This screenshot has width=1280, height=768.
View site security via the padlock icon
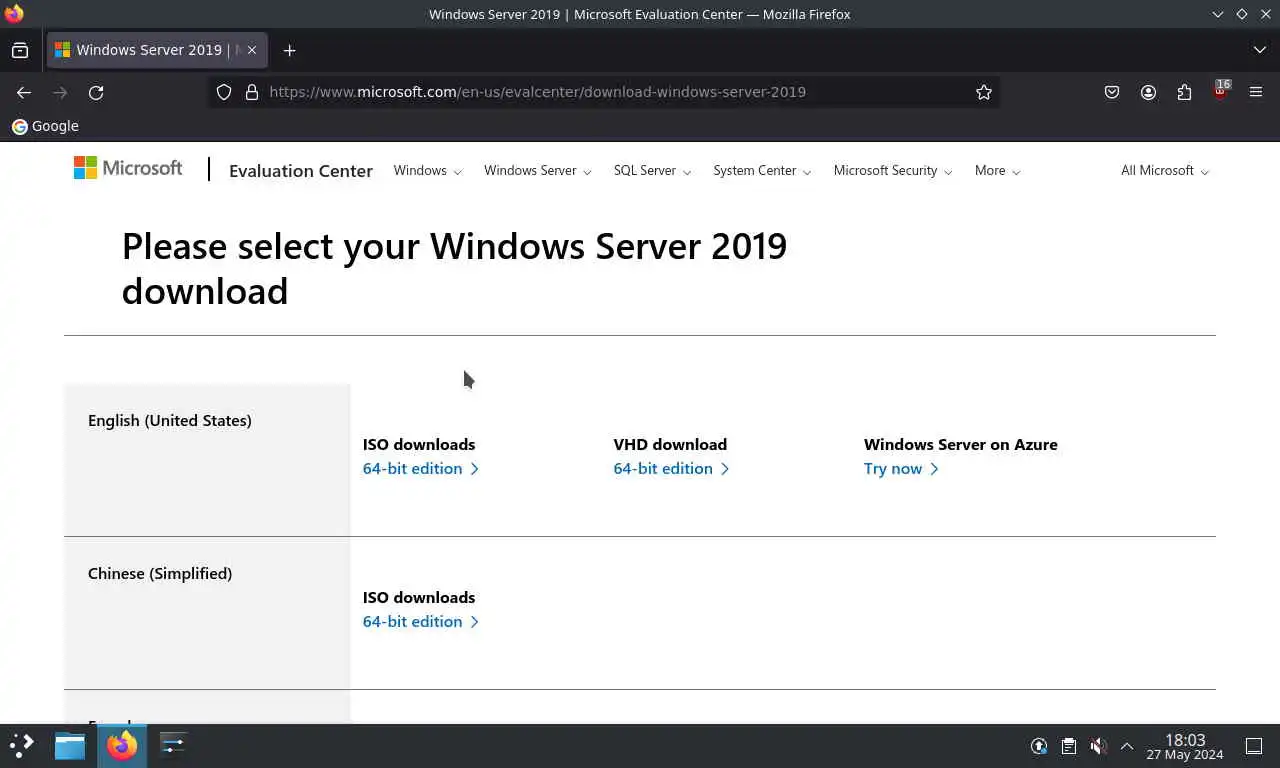click(252, 92)
